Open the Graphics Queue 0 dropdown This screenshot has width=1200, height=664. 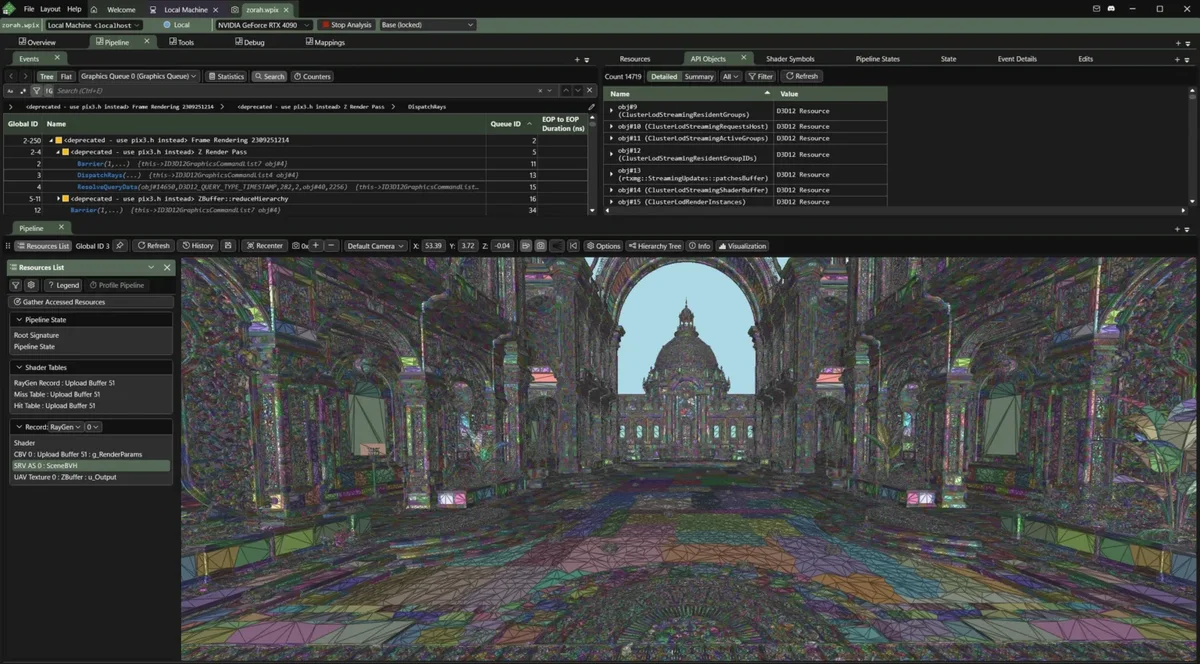pyautogui.click(x=139, y=76)
